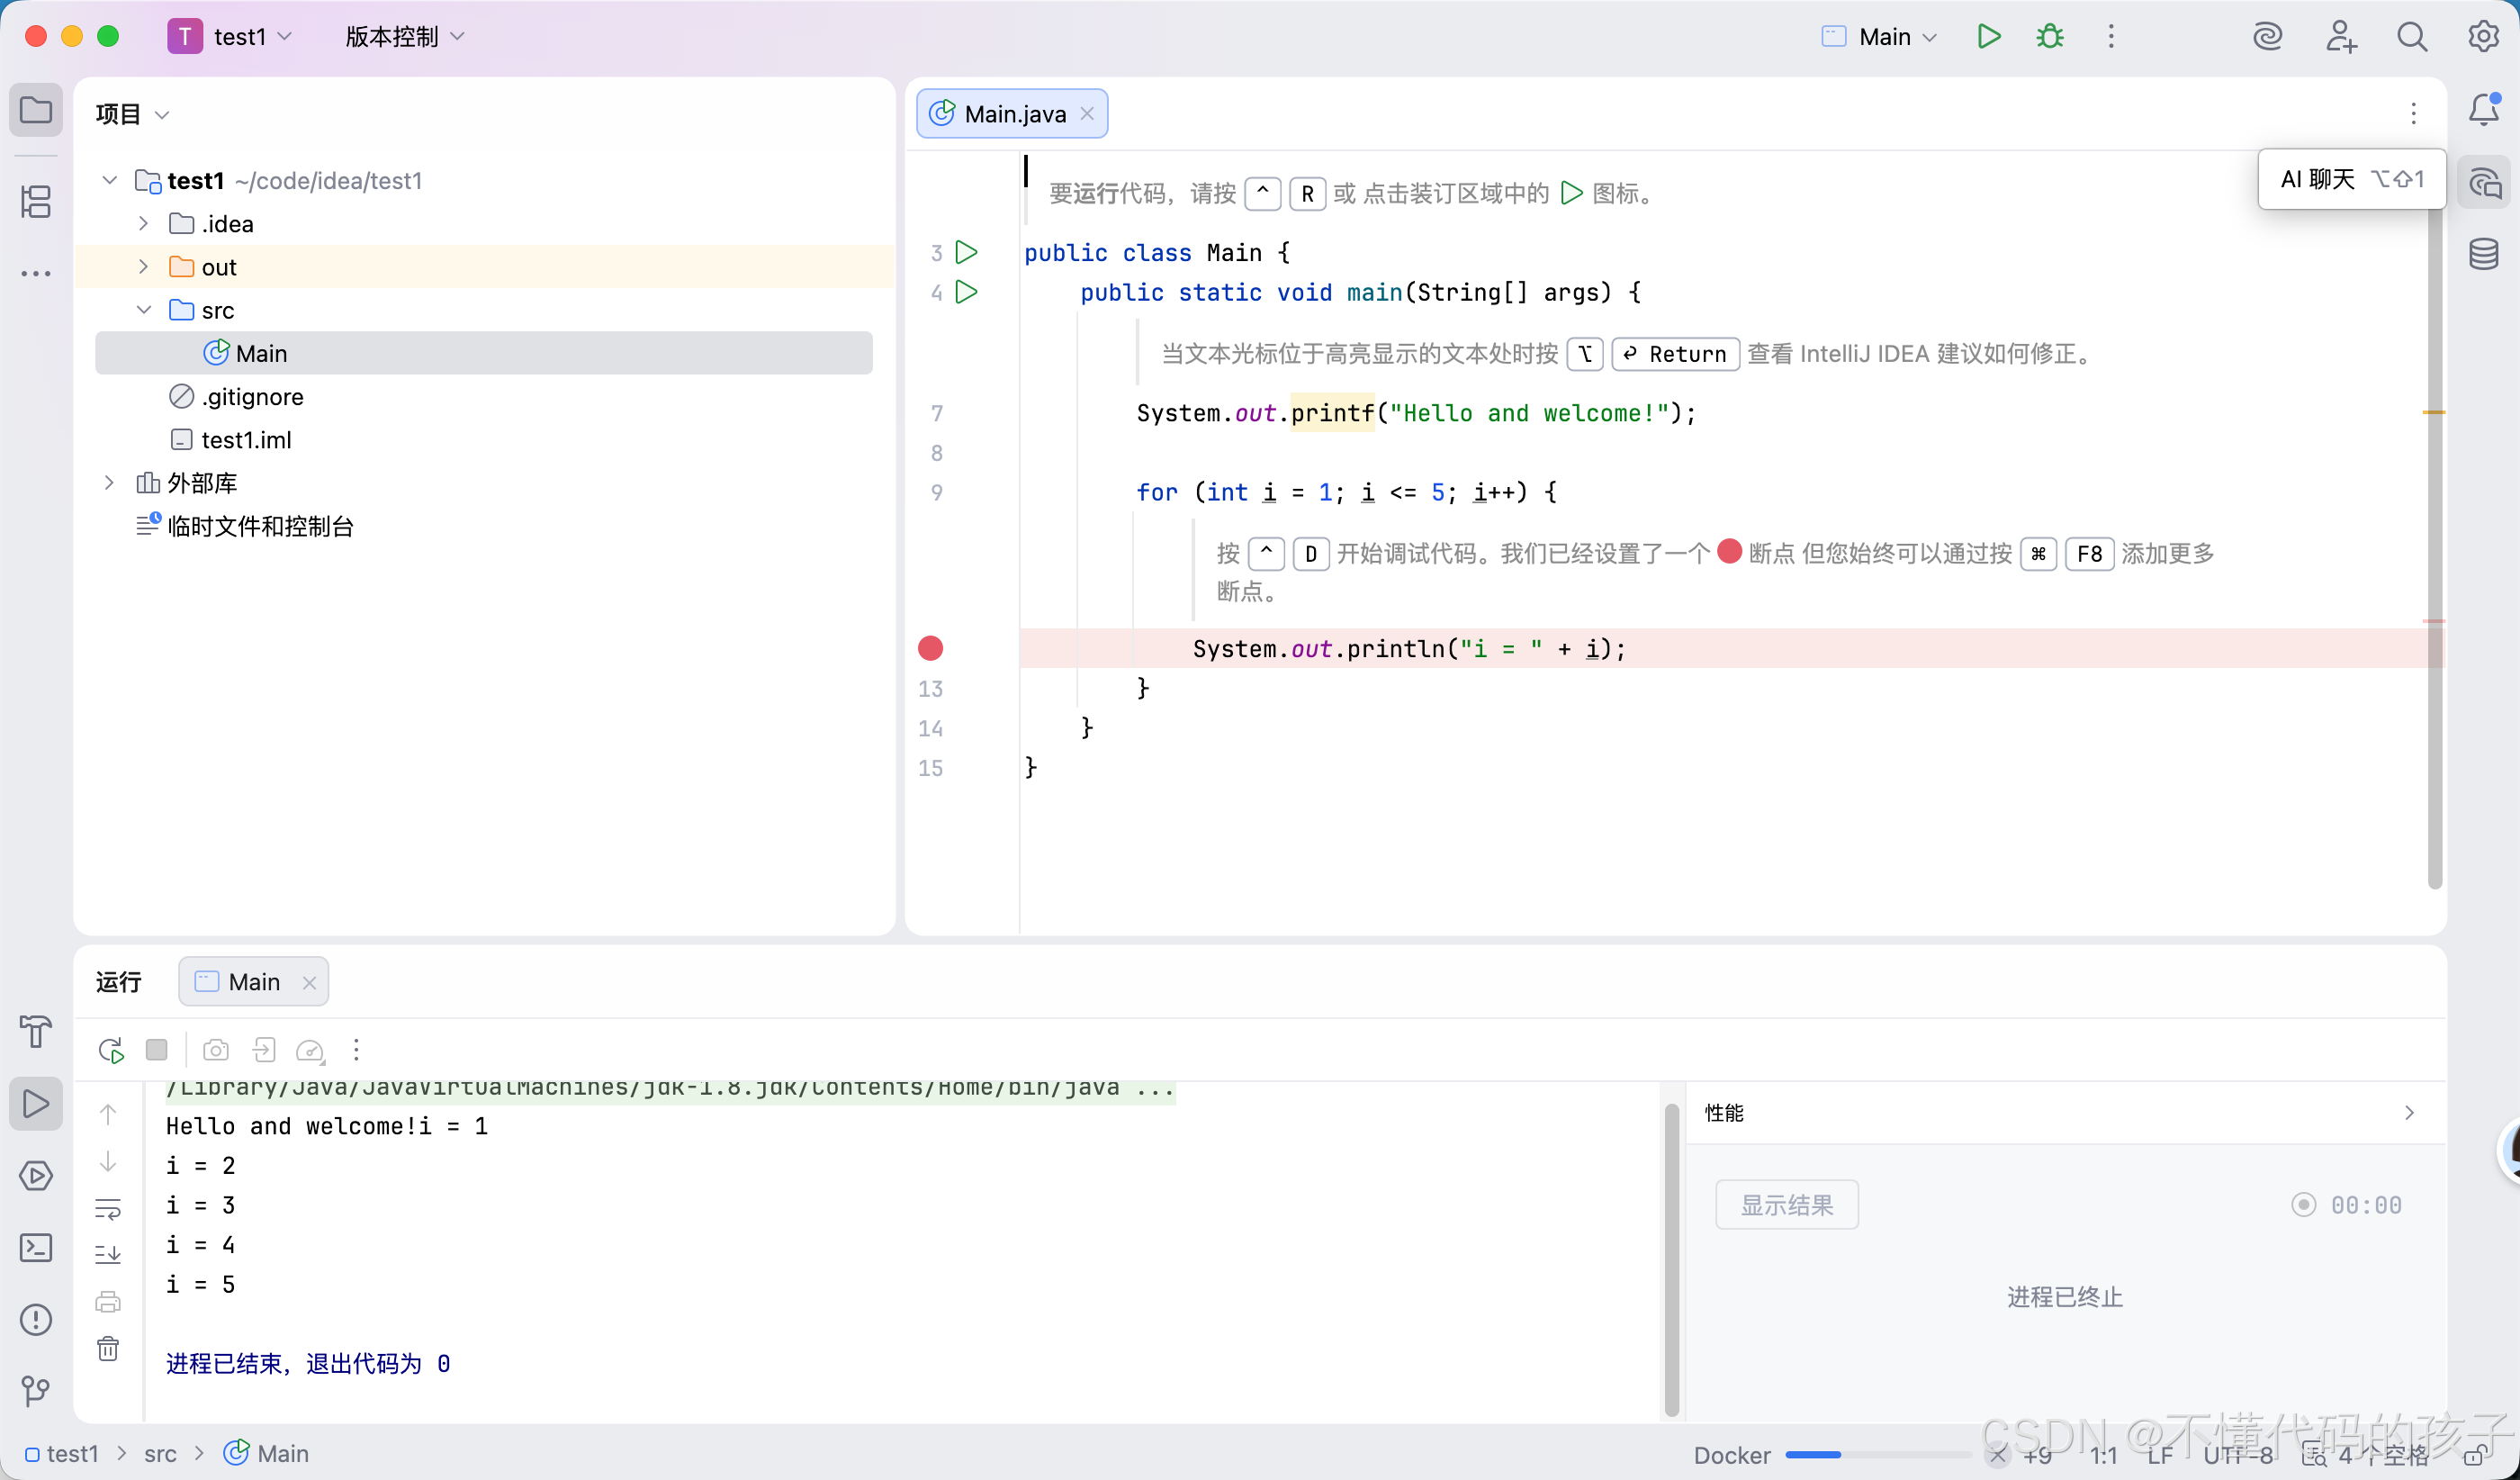Click the Rerun Main icon in run panel
Image resolution: width=2520 pixels, height=1480 pixels.
coord(110,1050)
